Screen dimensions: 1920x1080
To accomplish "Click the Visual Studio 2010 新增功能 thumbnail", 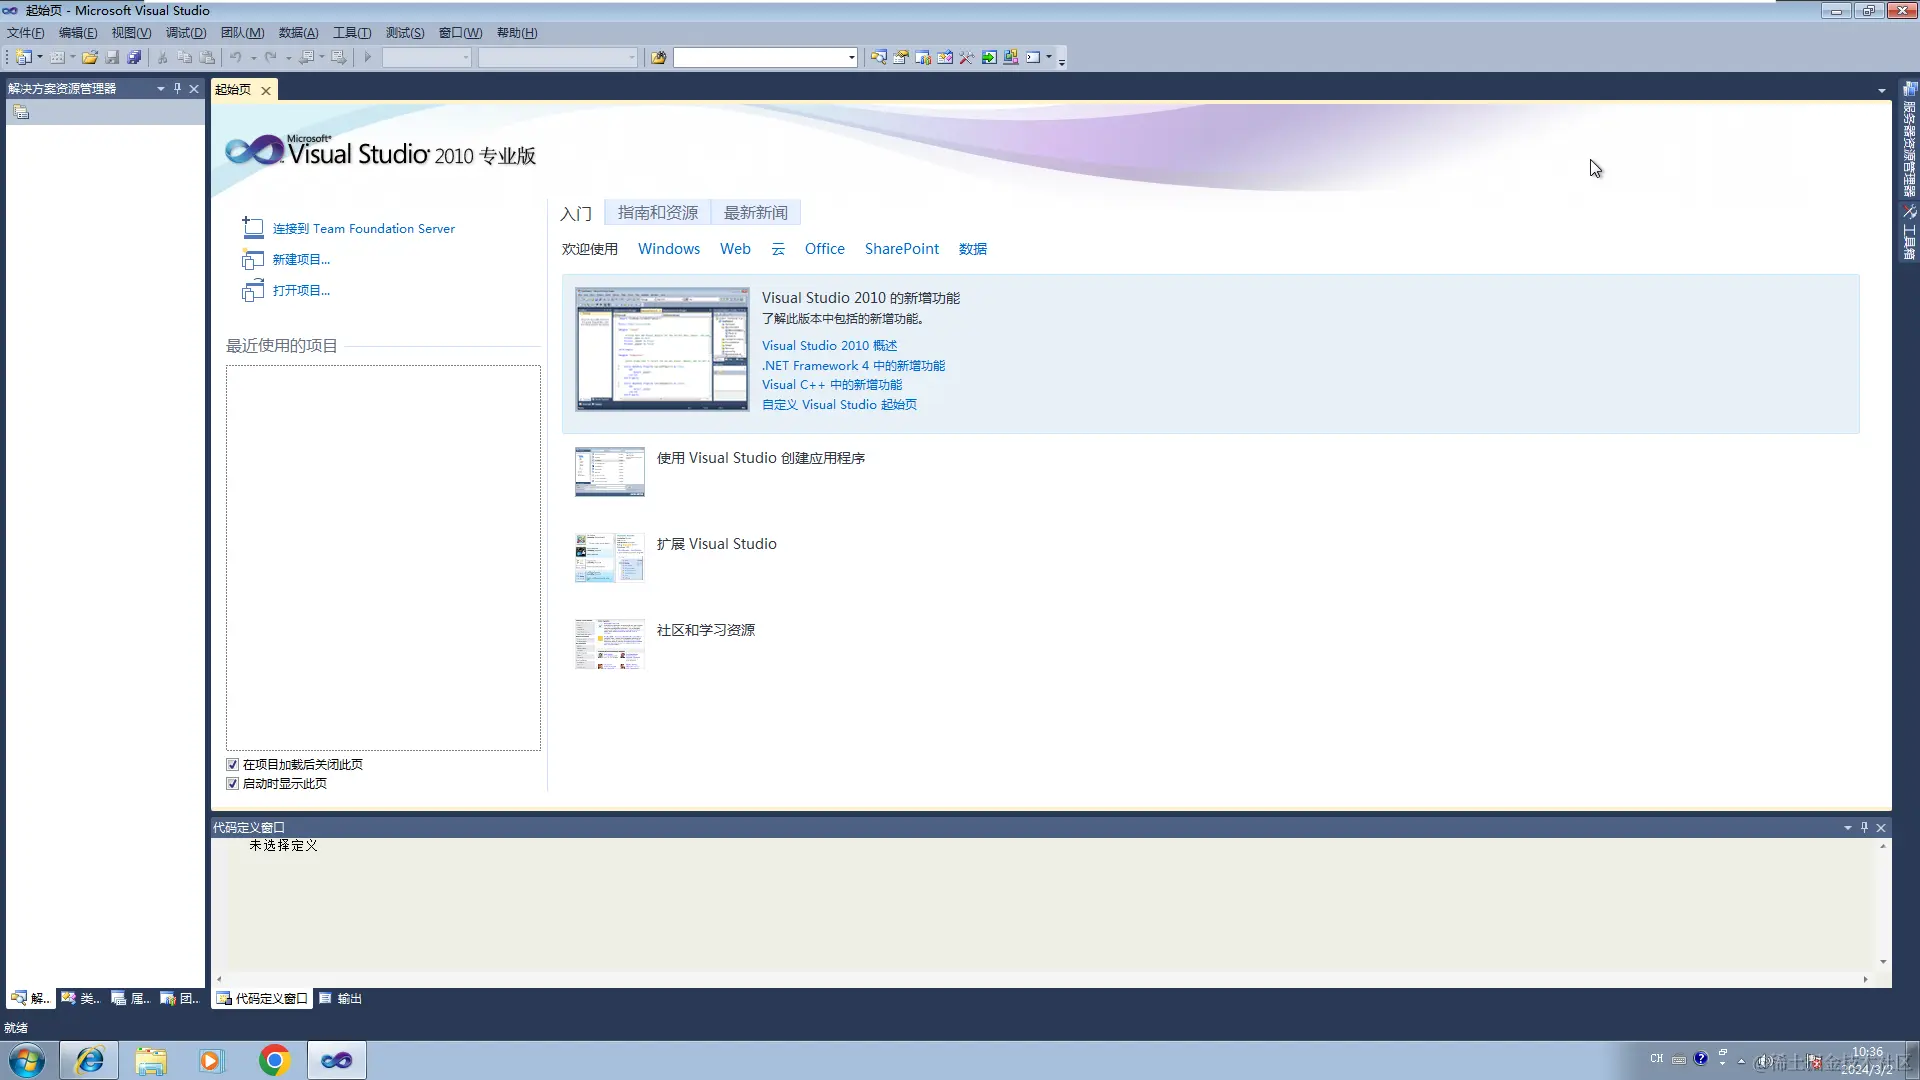I will click(661, 349).
